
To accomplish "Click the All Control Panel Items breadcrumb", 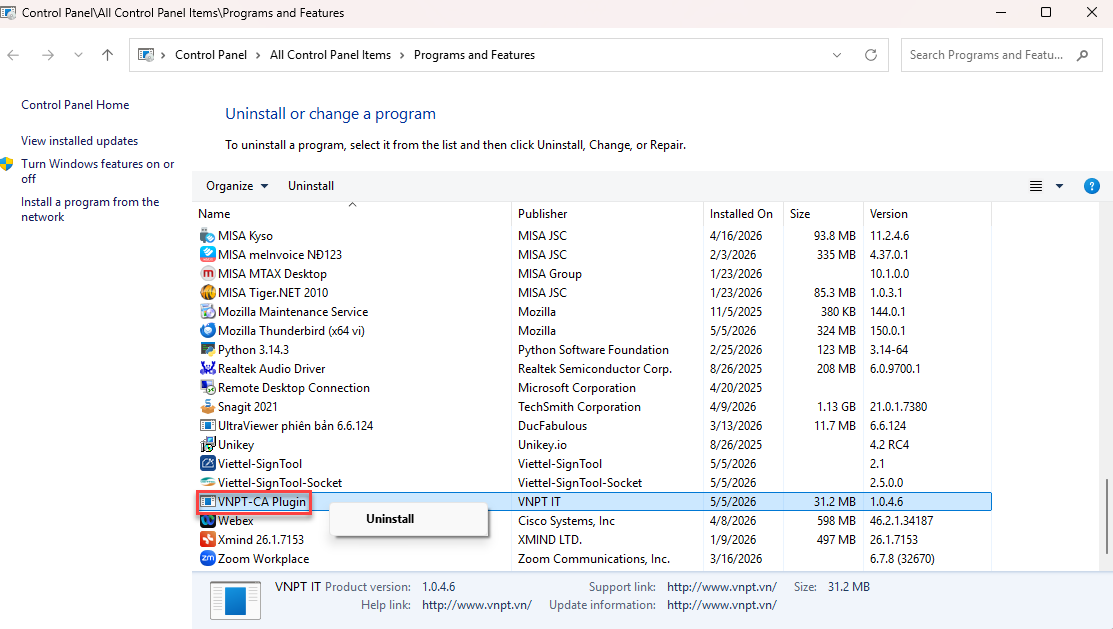I will point(330,55).
